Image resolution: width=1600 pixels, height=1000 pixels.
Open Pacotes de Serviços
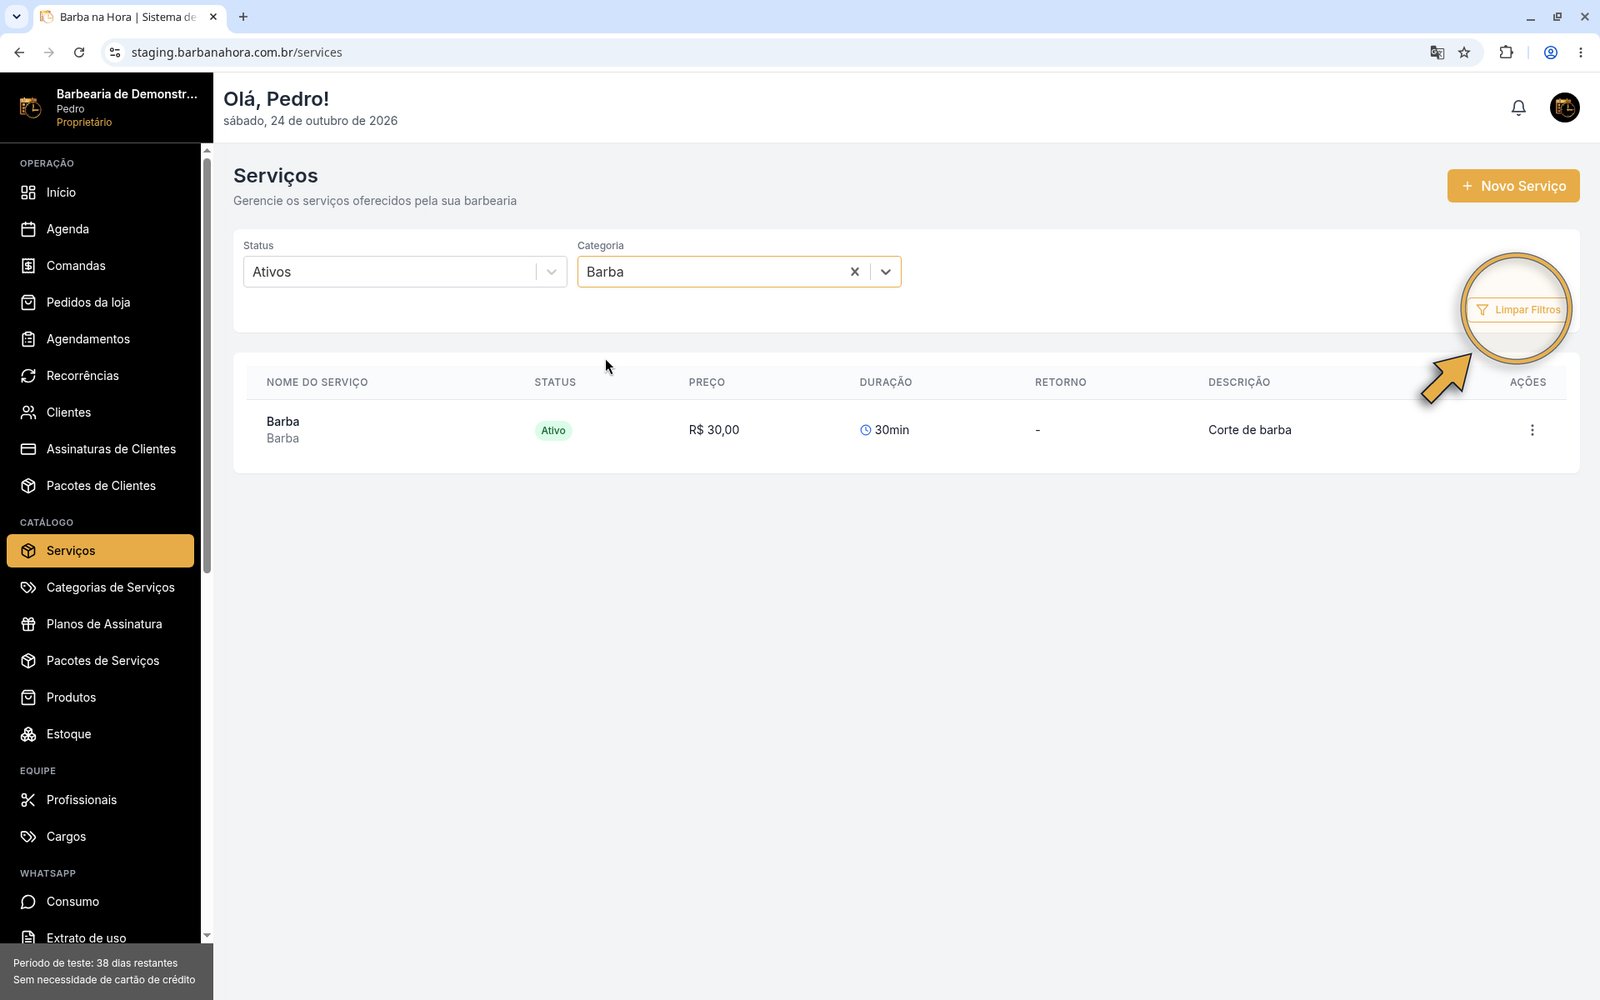pyautogui.click(x=100, y=661)
